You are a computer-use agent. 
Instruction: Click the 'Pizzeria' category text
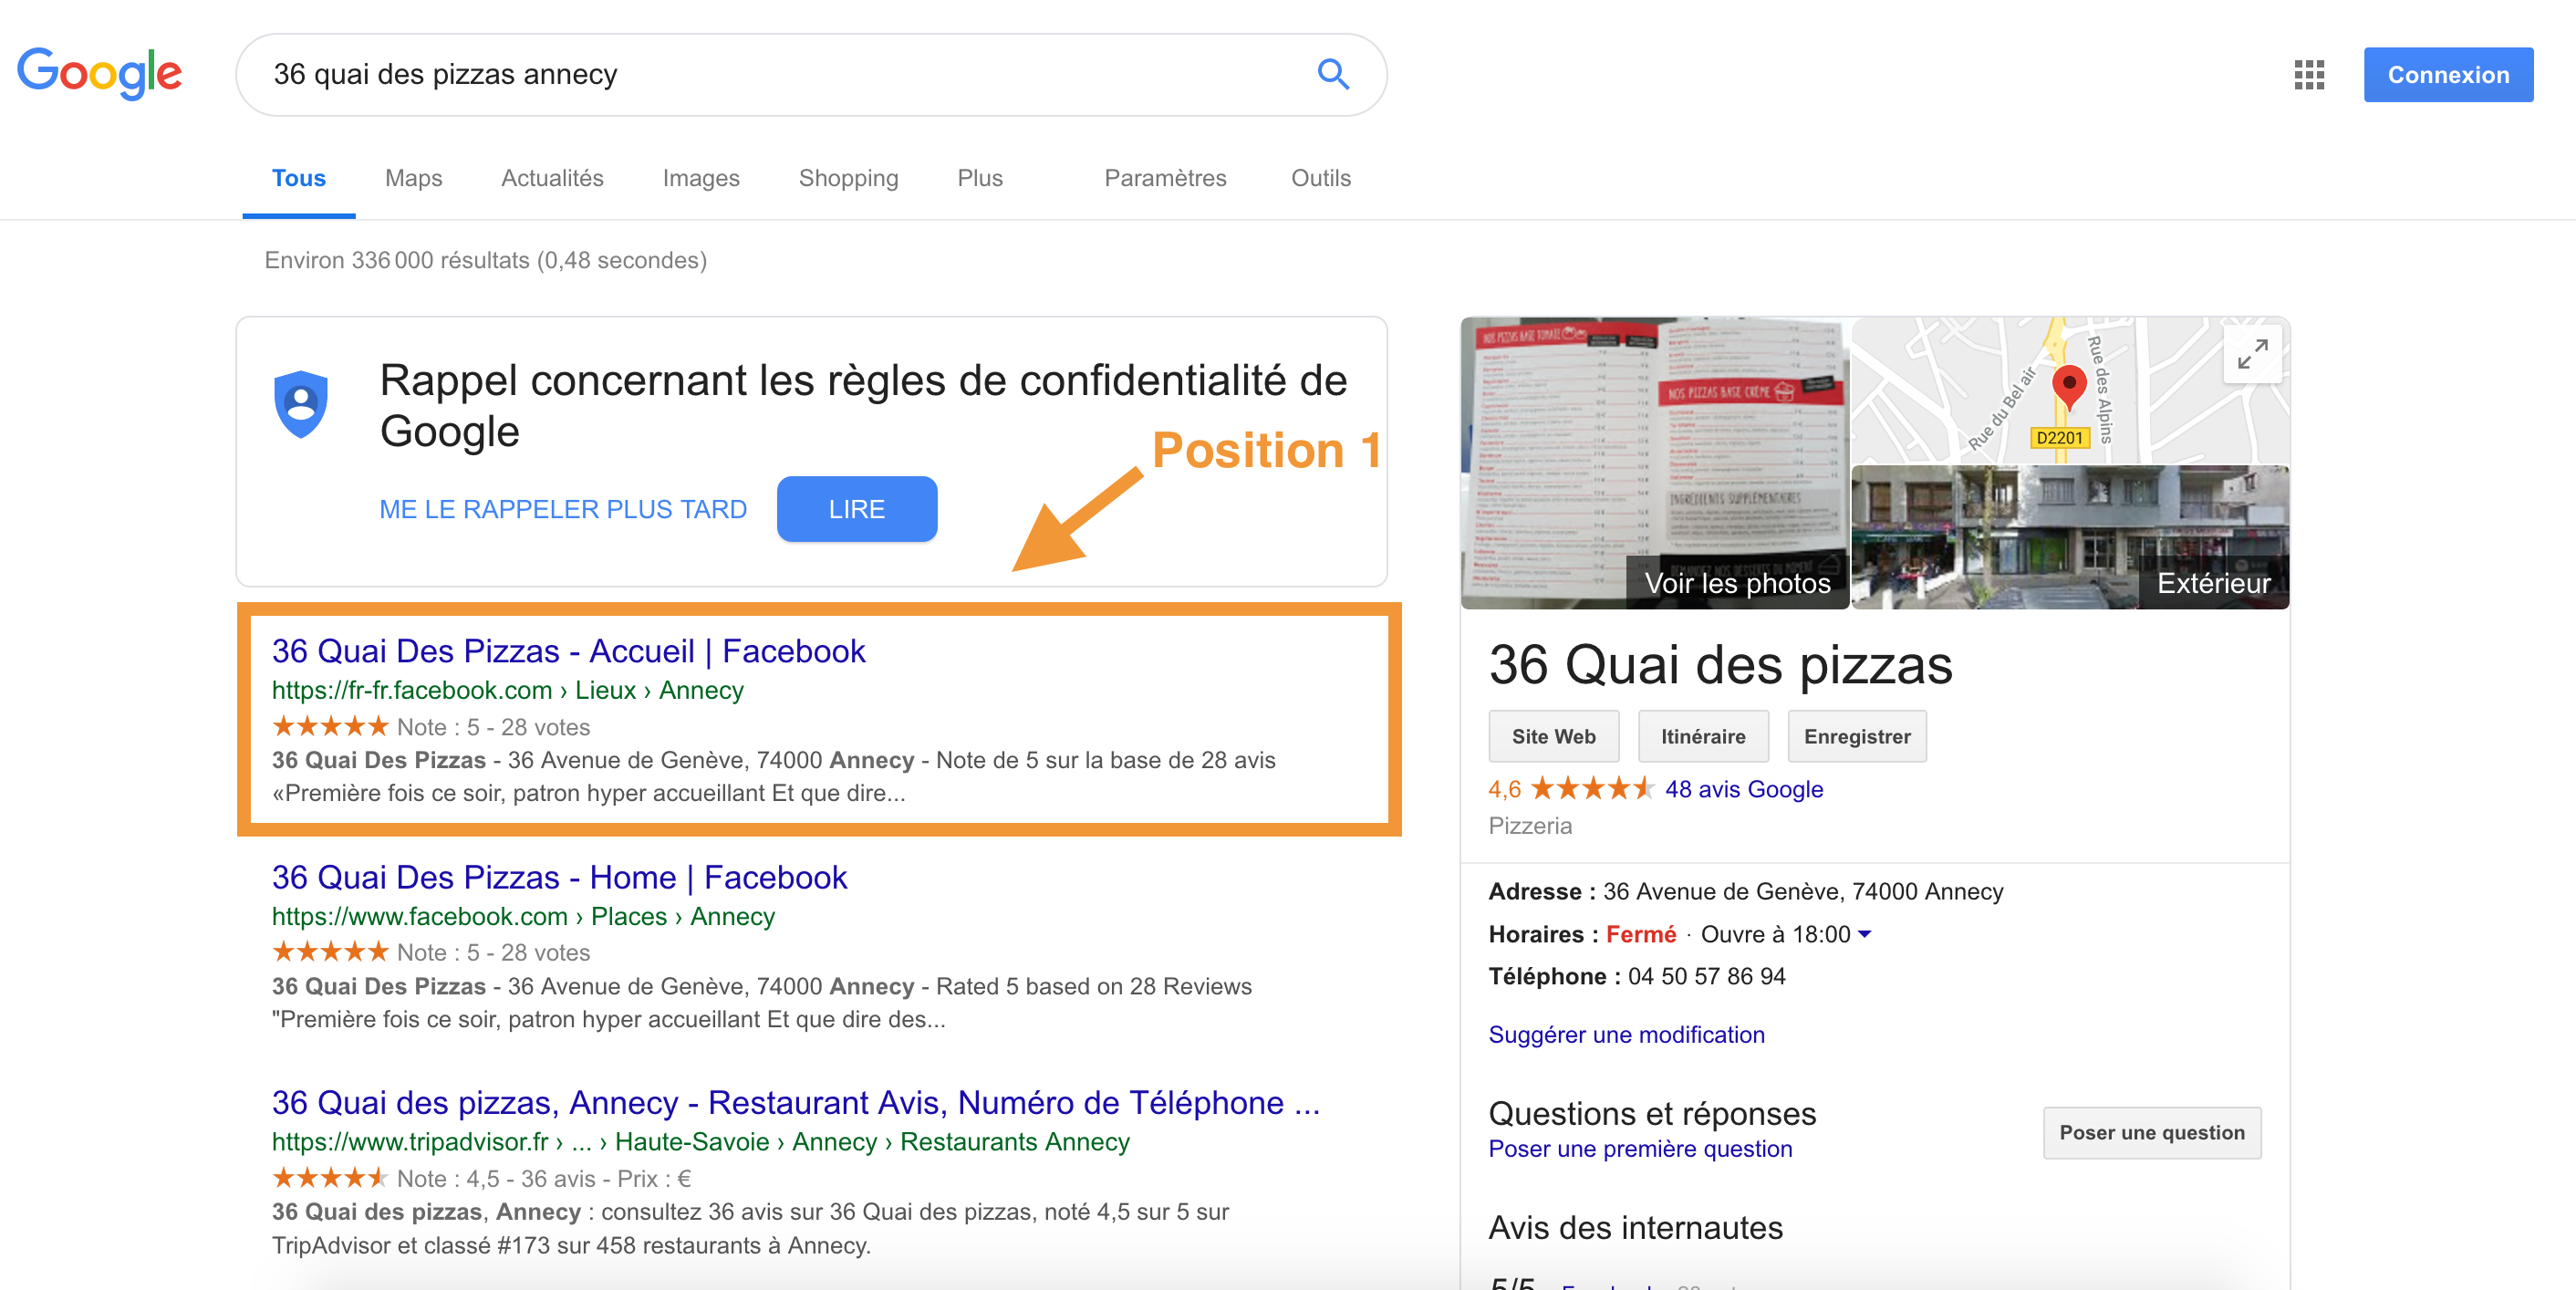tap(1530, 826)
